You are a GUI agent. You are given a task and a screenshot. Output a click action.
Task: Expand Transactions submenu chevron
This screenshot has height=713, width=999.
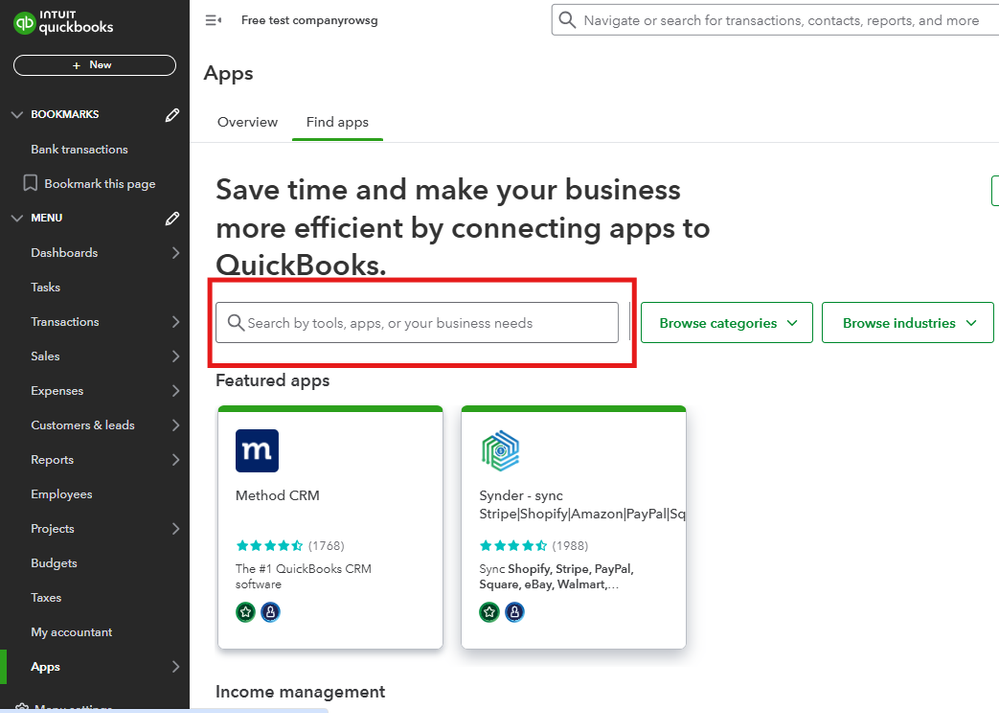(x=176, y=322)
